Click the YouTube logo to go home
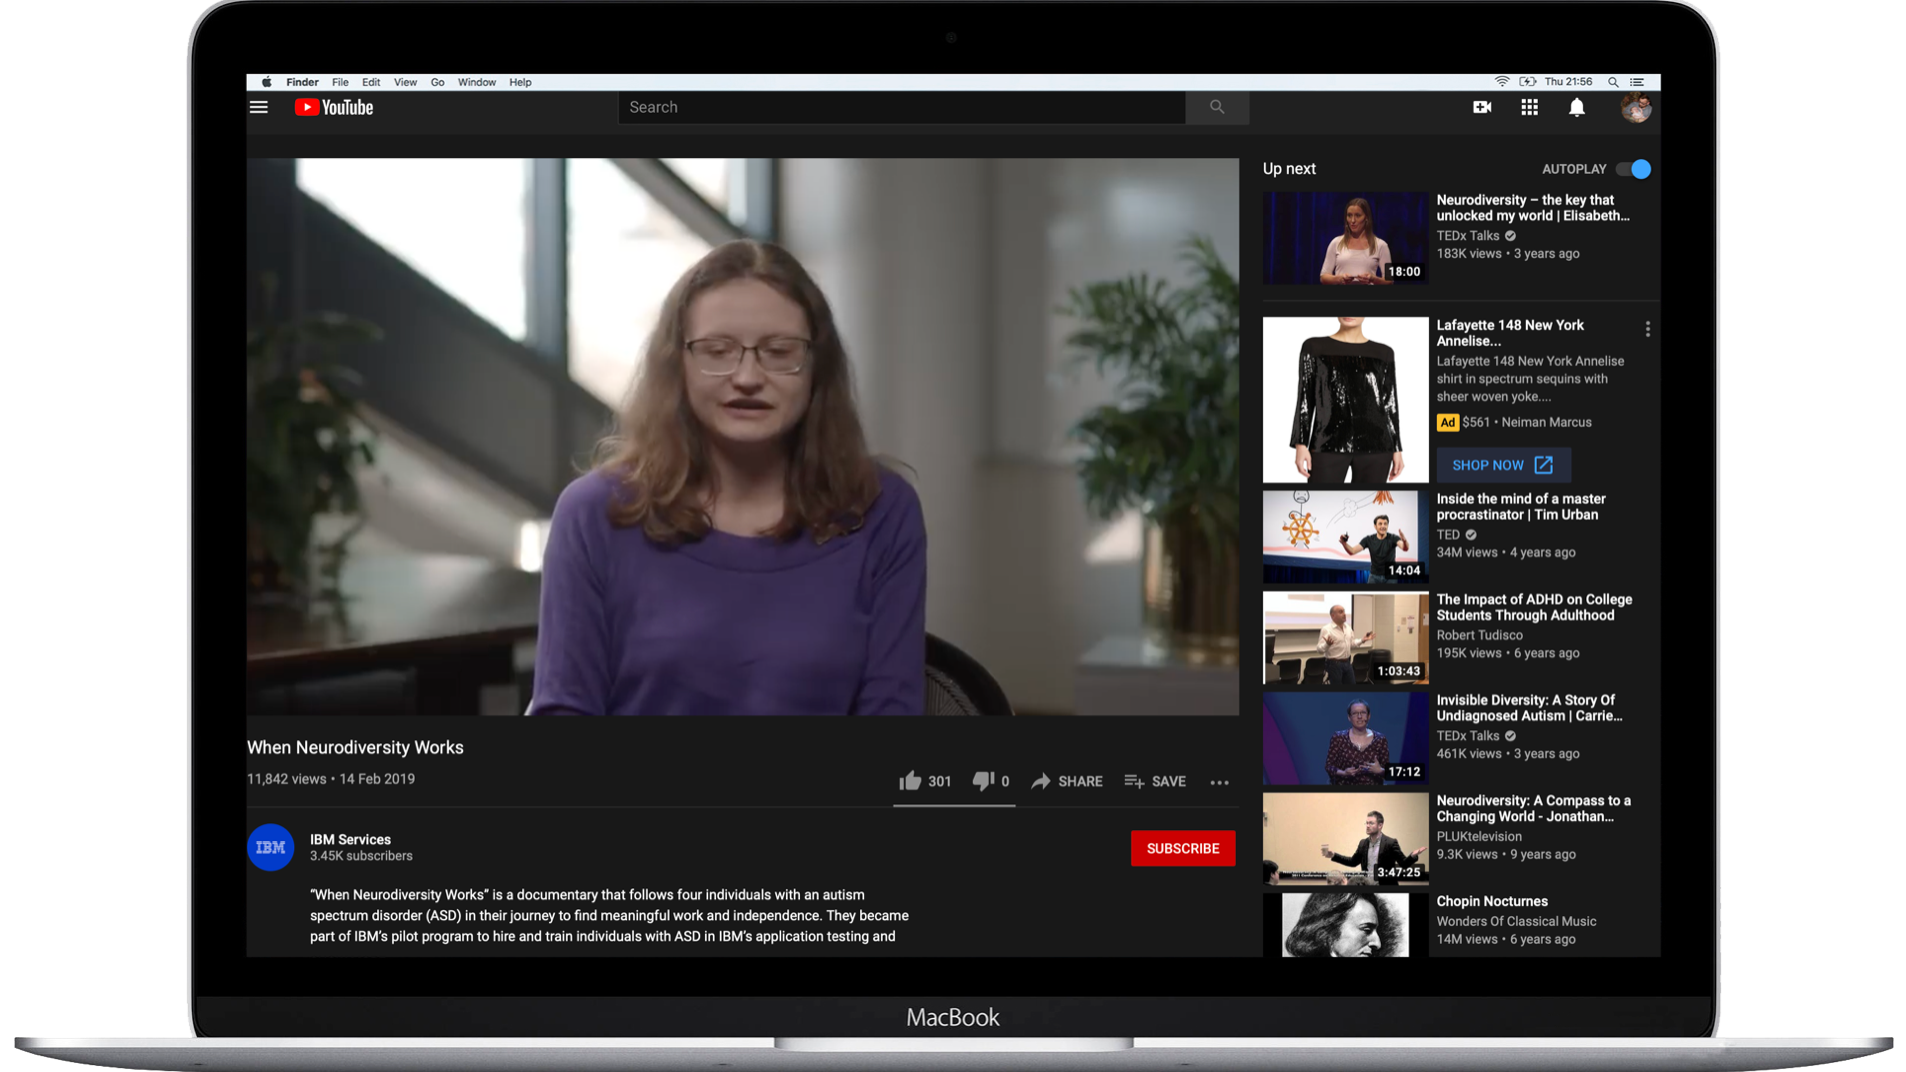1906x1072 pixels. click(334, 107)
